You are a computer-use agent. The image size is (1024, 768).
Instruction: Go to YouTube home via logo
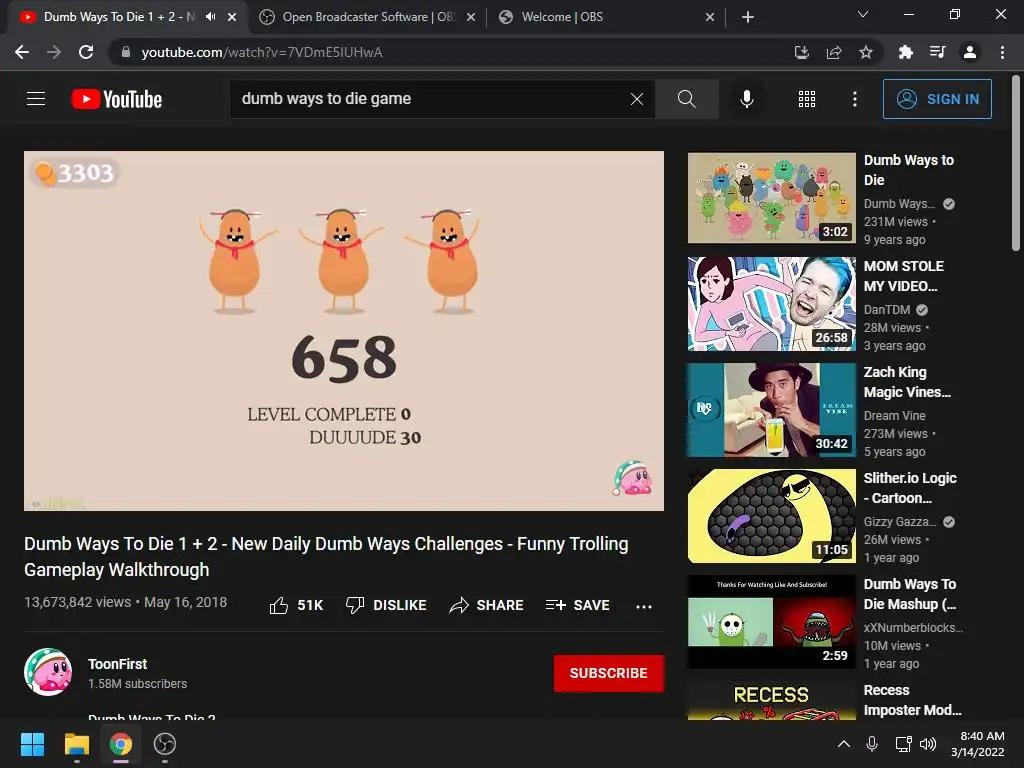pos(117,99)
